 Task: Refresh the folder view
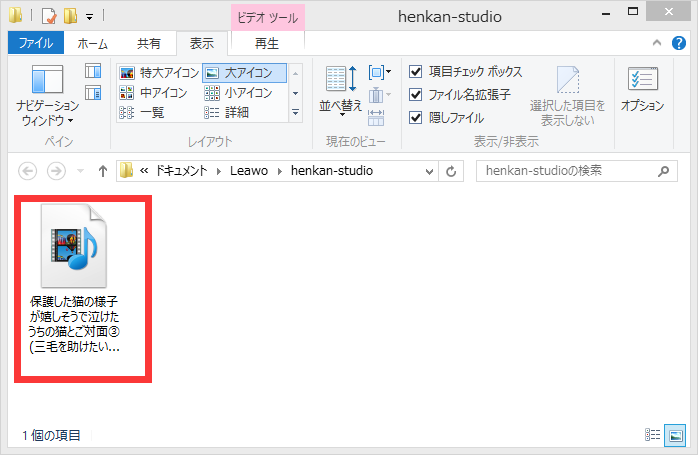tap(451, 171)
